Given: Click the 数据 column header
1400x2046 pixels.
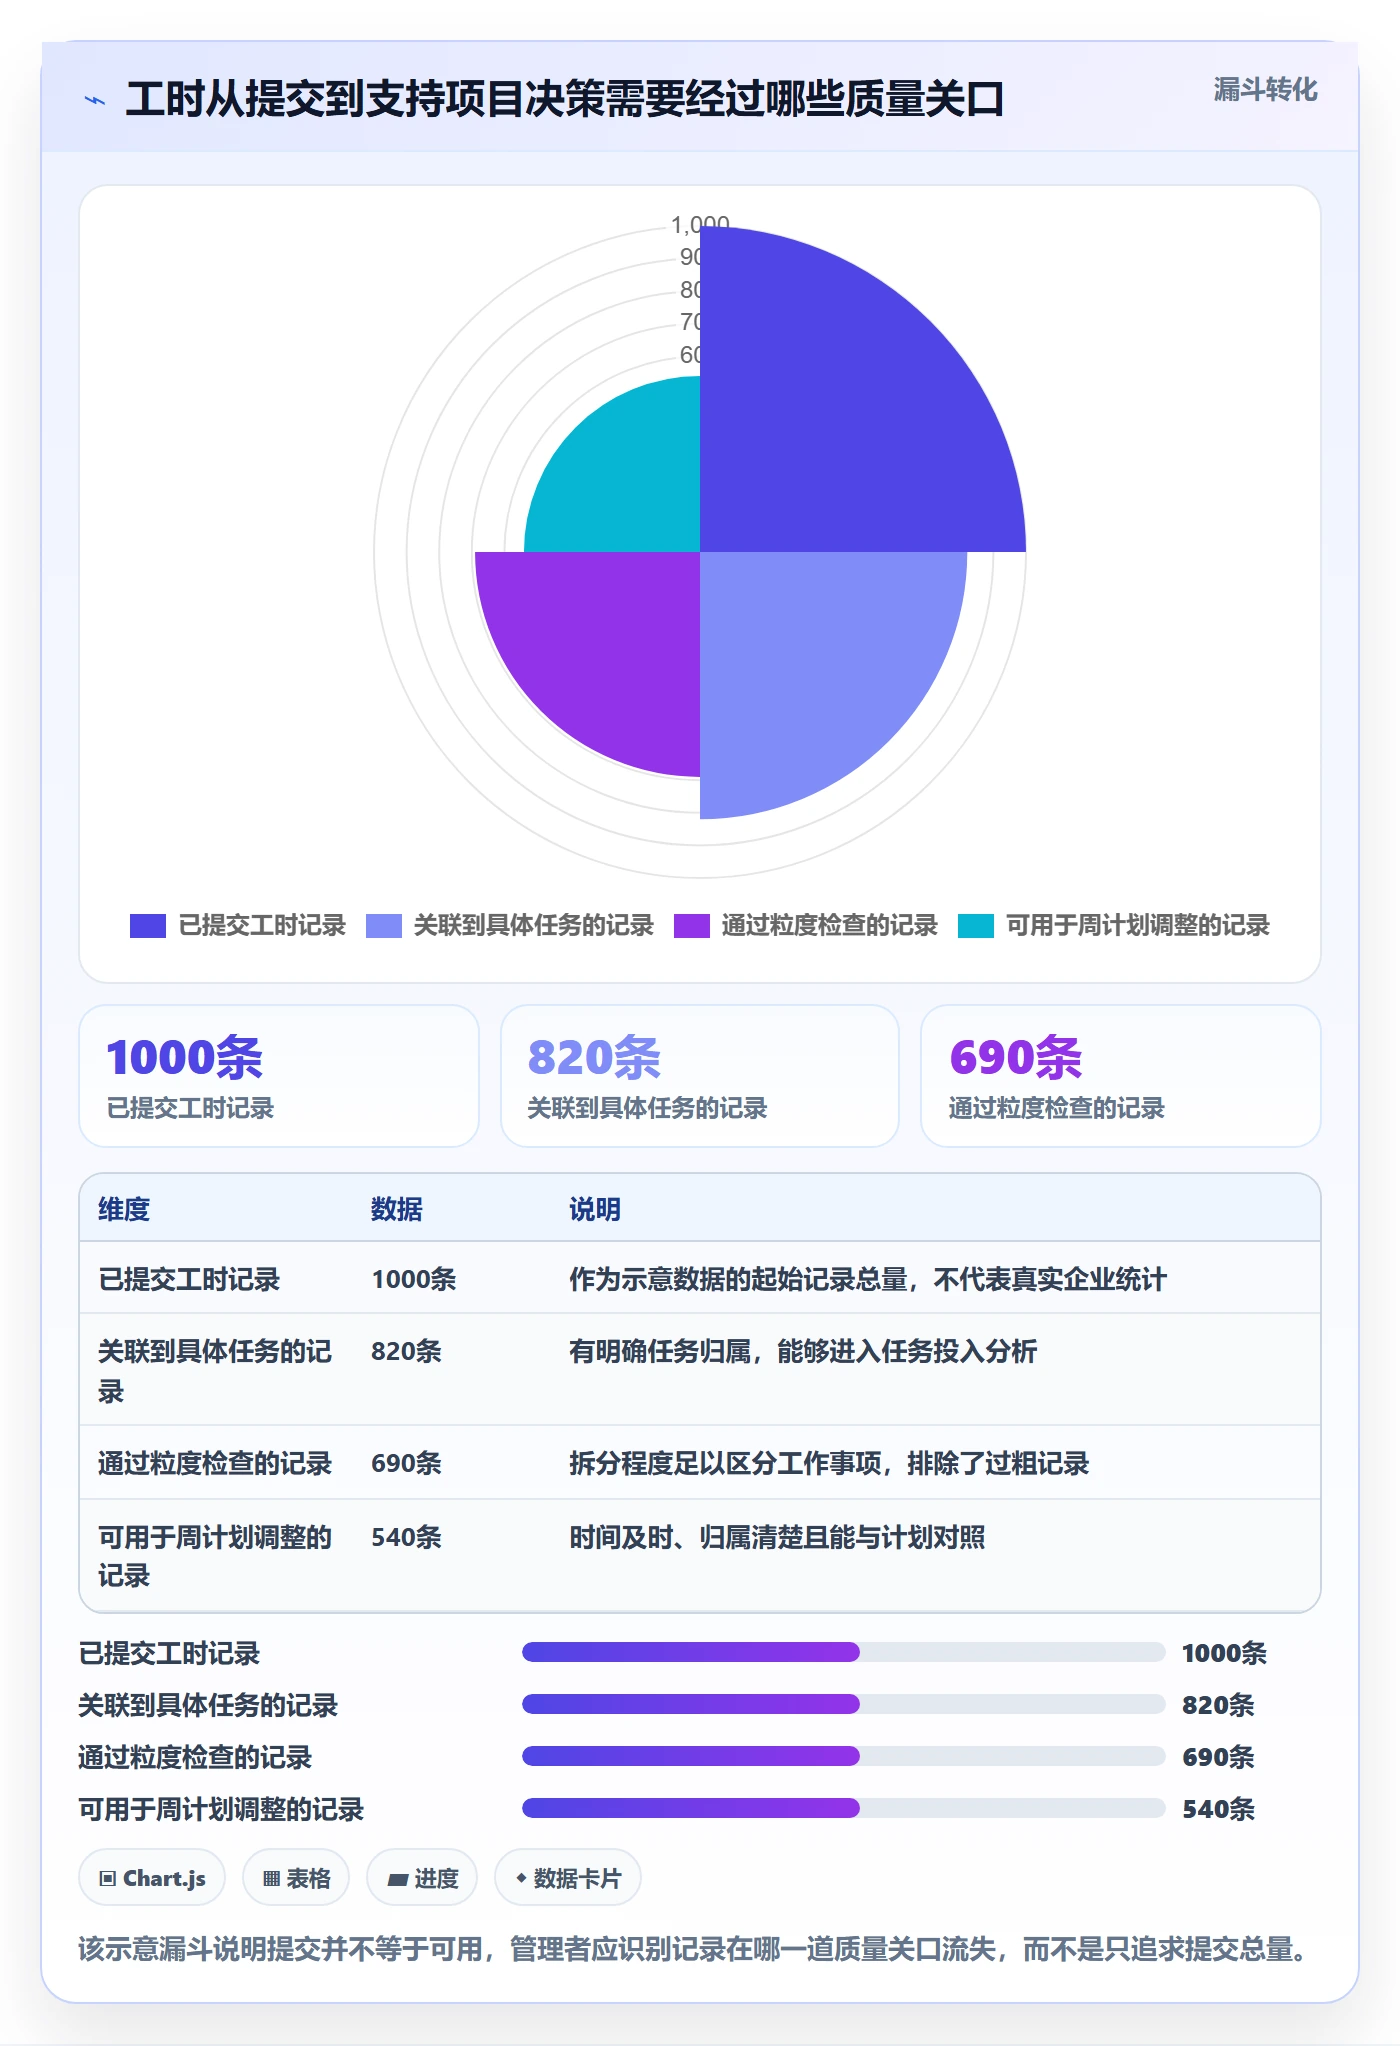Looking at the screenshot, I should [x=397, y=1209].
